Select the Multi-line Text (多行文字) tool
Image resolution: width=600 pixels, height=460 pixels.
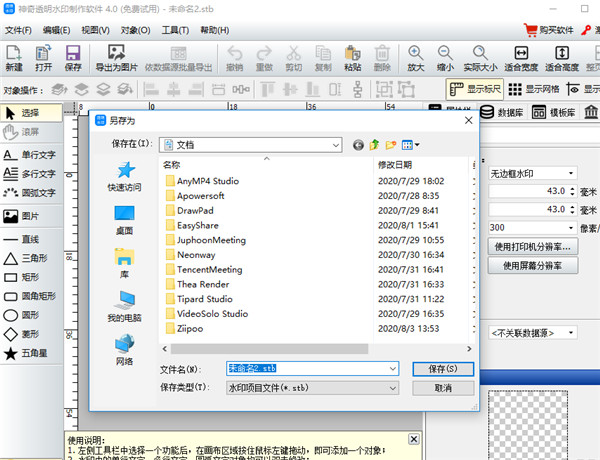pos(31,174)
